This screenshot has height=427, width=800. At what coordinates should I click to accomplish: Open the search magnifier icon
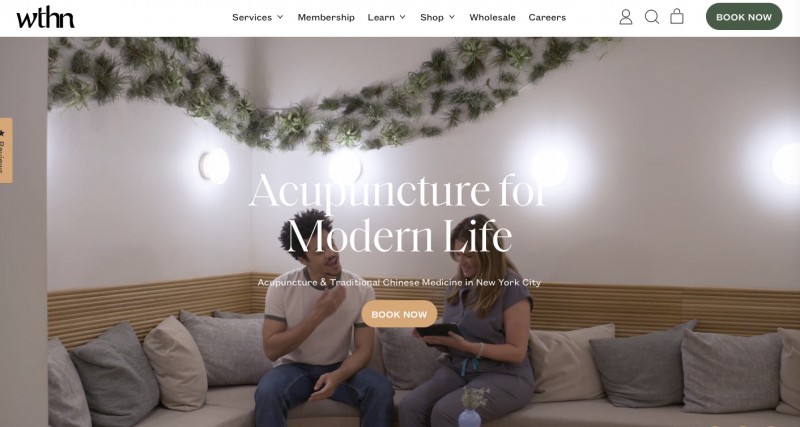coord(652,17)
